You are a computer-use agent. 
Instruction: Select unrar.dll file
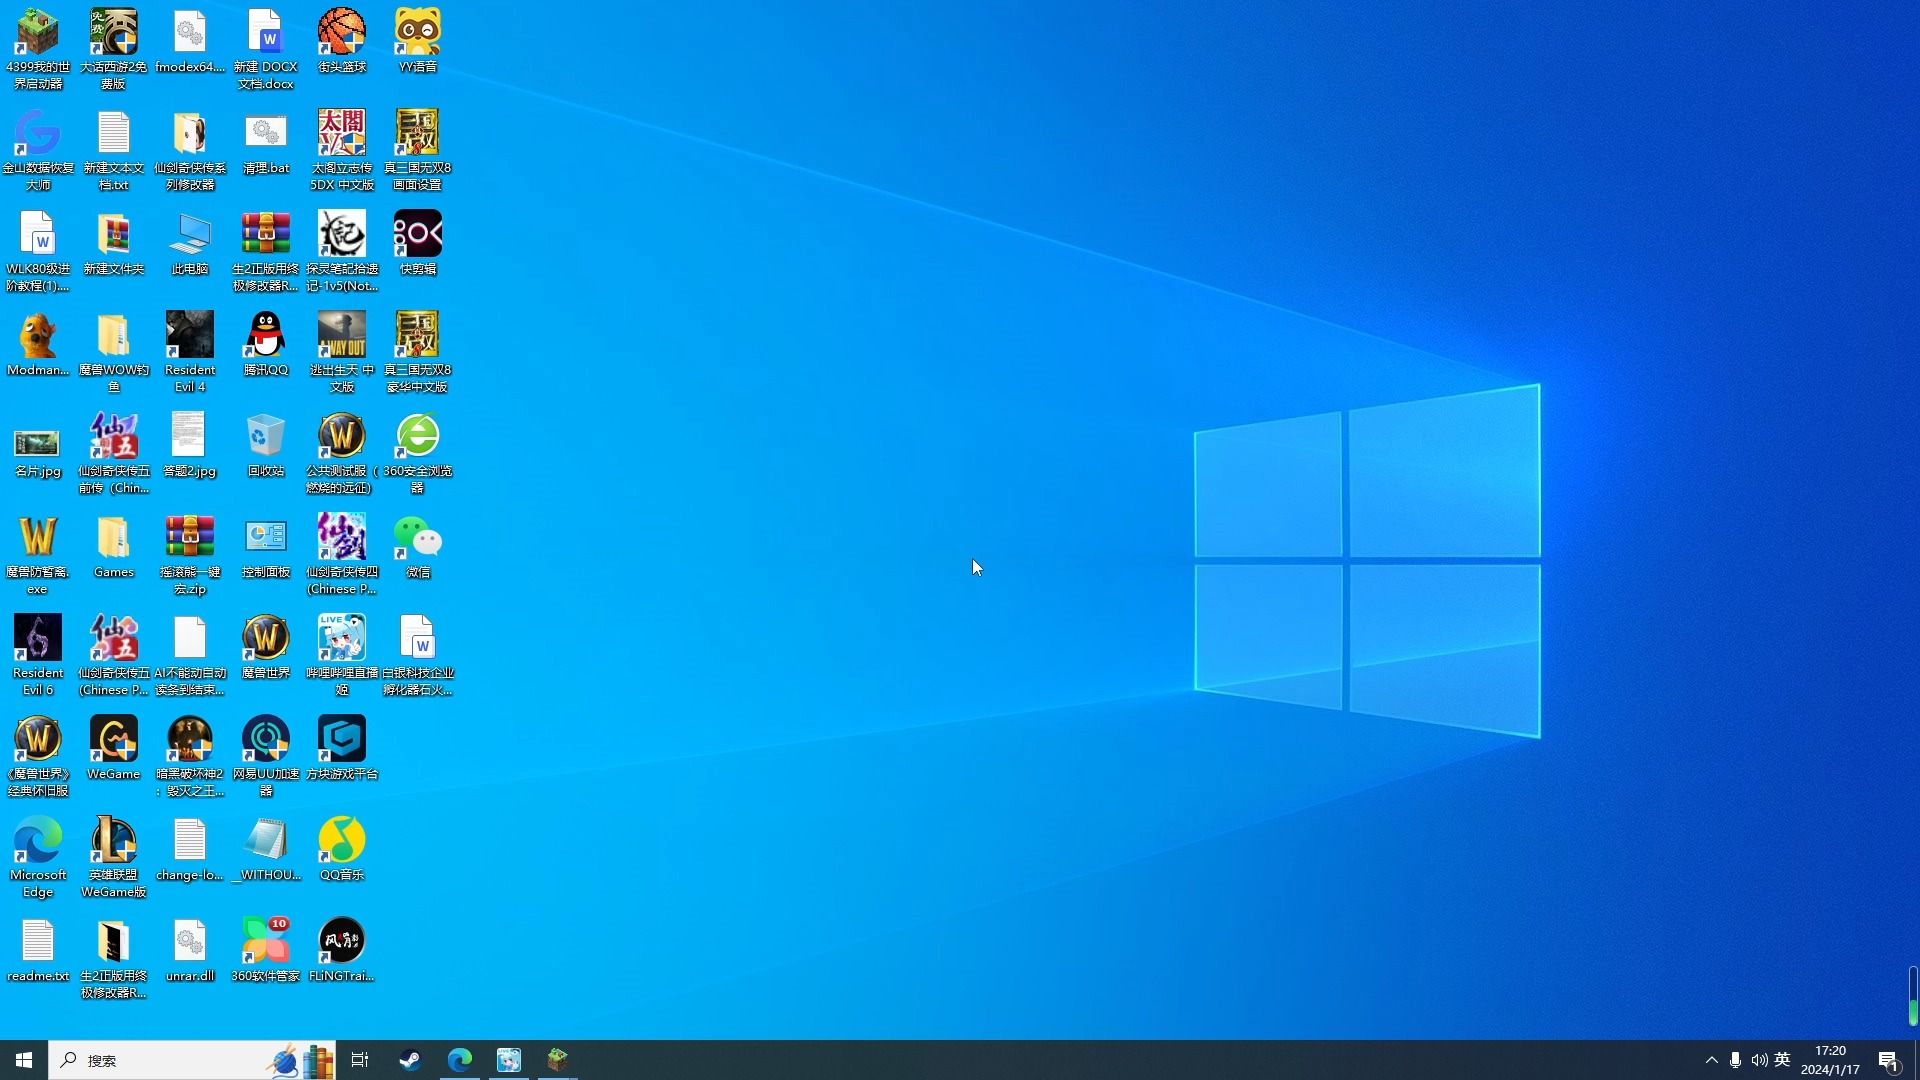pyautogui.click(x=190, y=949)
